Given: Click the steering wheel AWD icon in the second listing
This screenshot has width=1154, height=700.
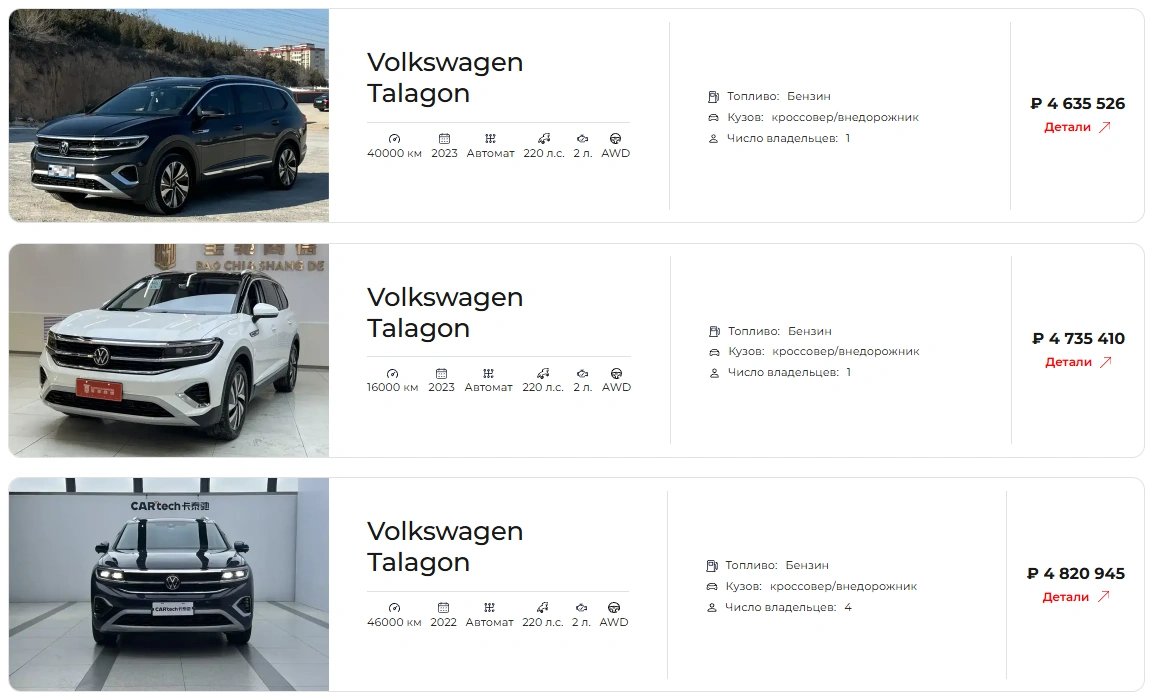Looking at the screenshot, I should [617, 373].
